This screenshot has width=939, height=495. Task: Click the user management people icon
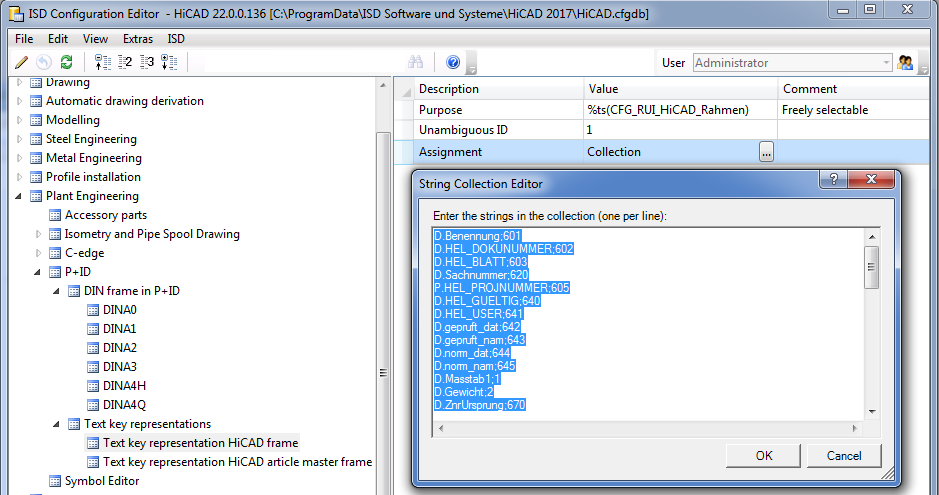pyautogui.click(x=905, y=62)
